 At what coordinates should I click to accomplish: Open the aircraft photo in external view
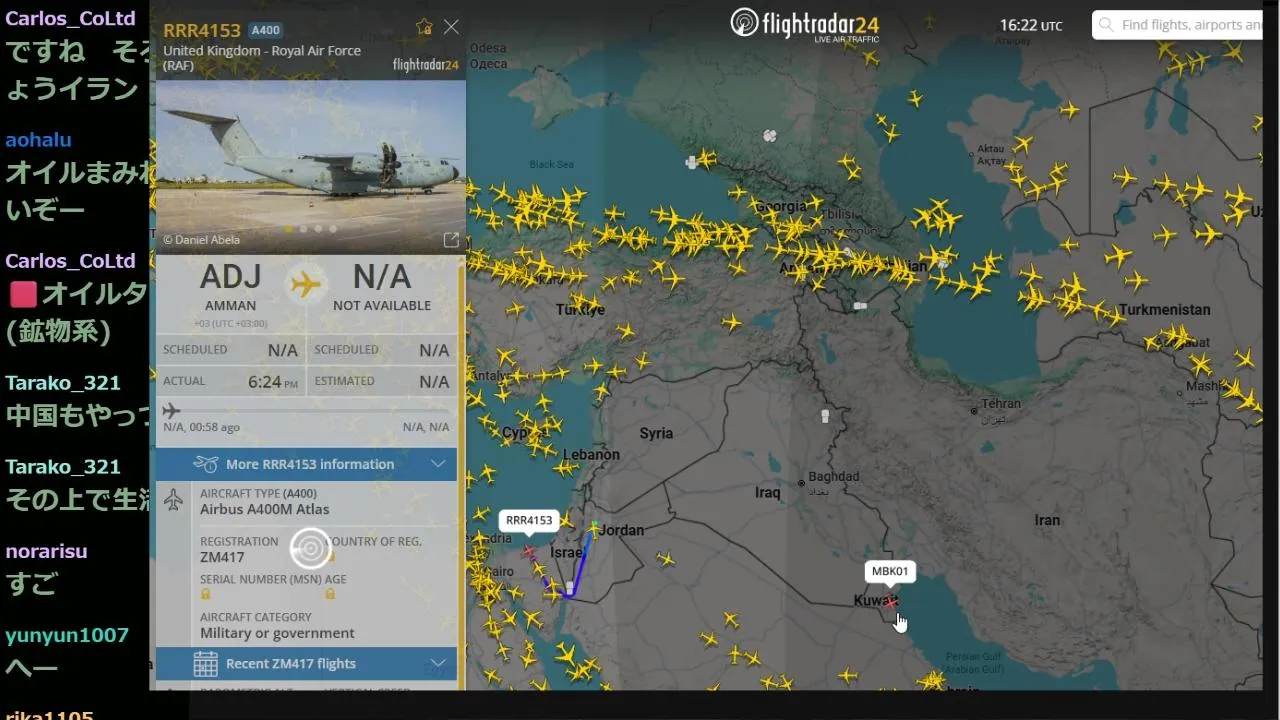pyautogui.click(x=451, y=240)
